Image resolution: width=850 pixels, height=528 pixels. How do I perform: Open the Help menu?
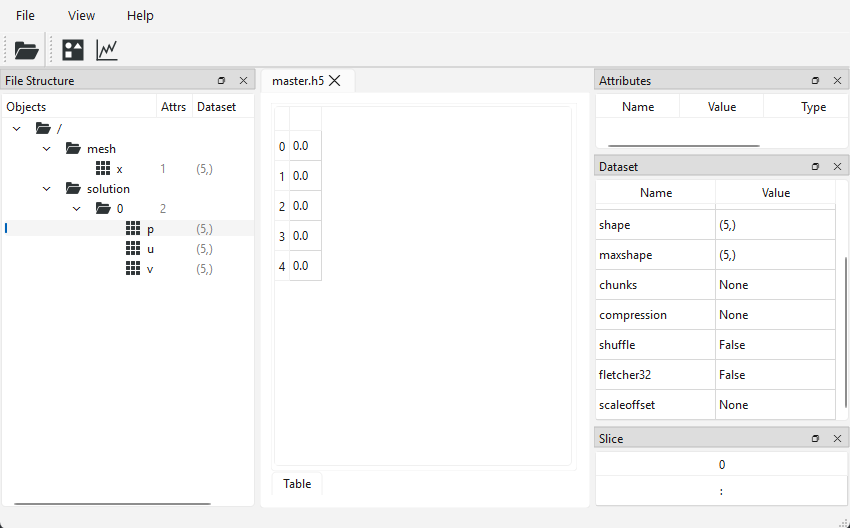(140, 16)
